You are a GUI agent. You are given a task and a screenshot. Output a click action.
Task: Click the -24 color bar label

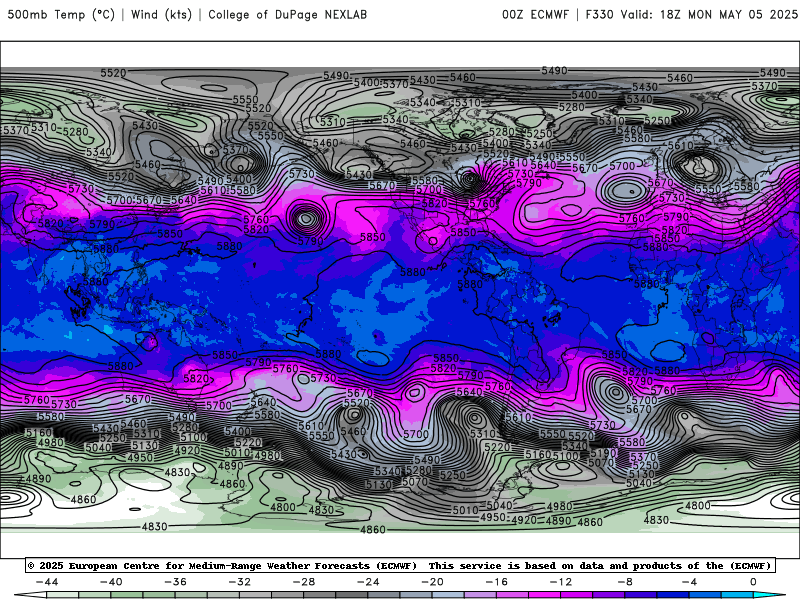coord(368,582)
